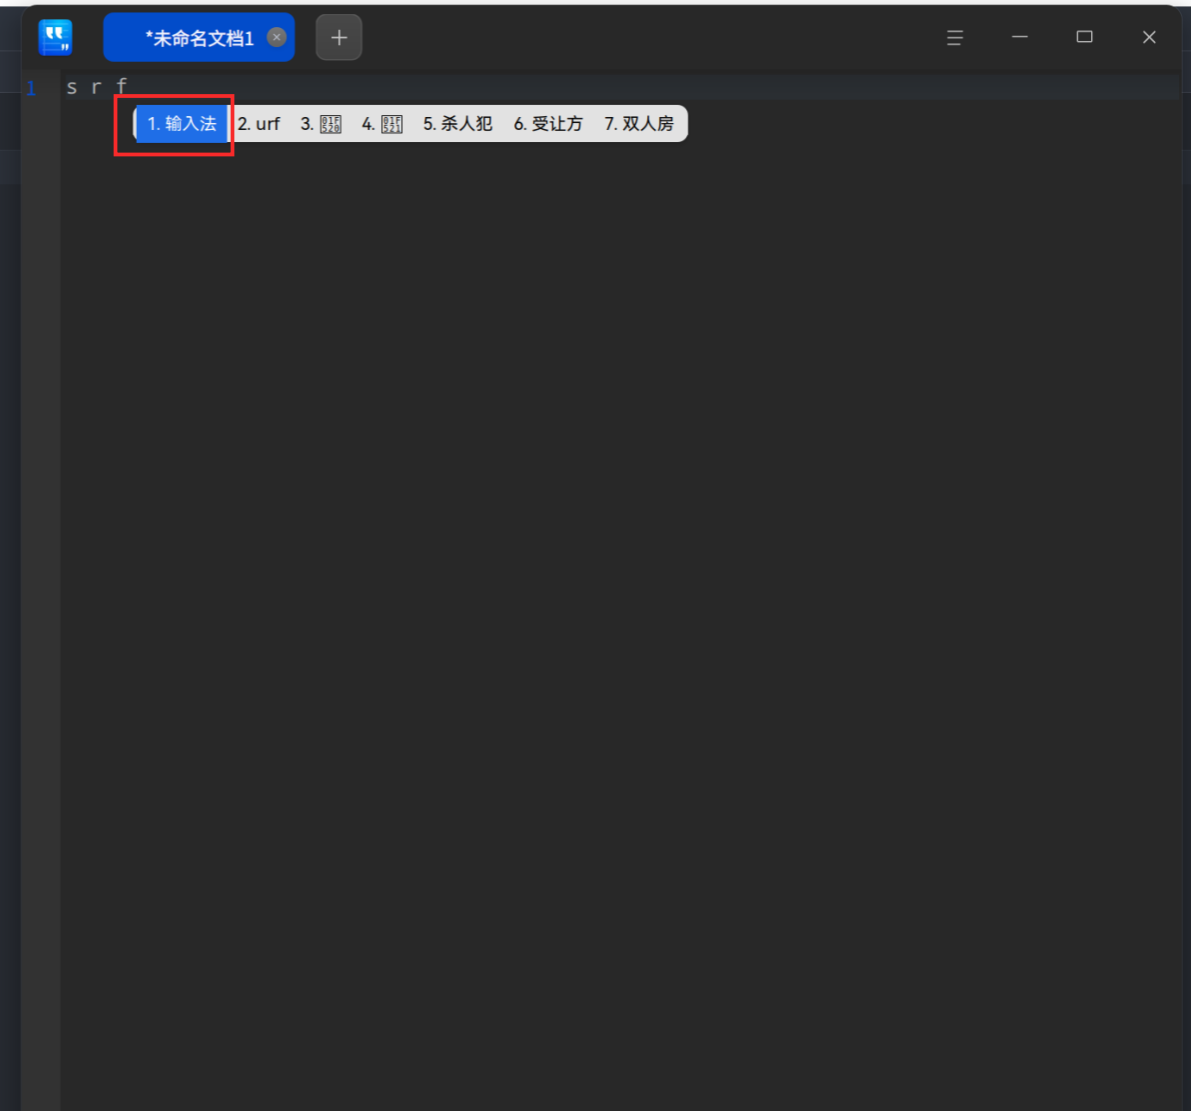The image size is (1191, 1111).
Task: Maximize the editor window
Action: point(1084,36)
